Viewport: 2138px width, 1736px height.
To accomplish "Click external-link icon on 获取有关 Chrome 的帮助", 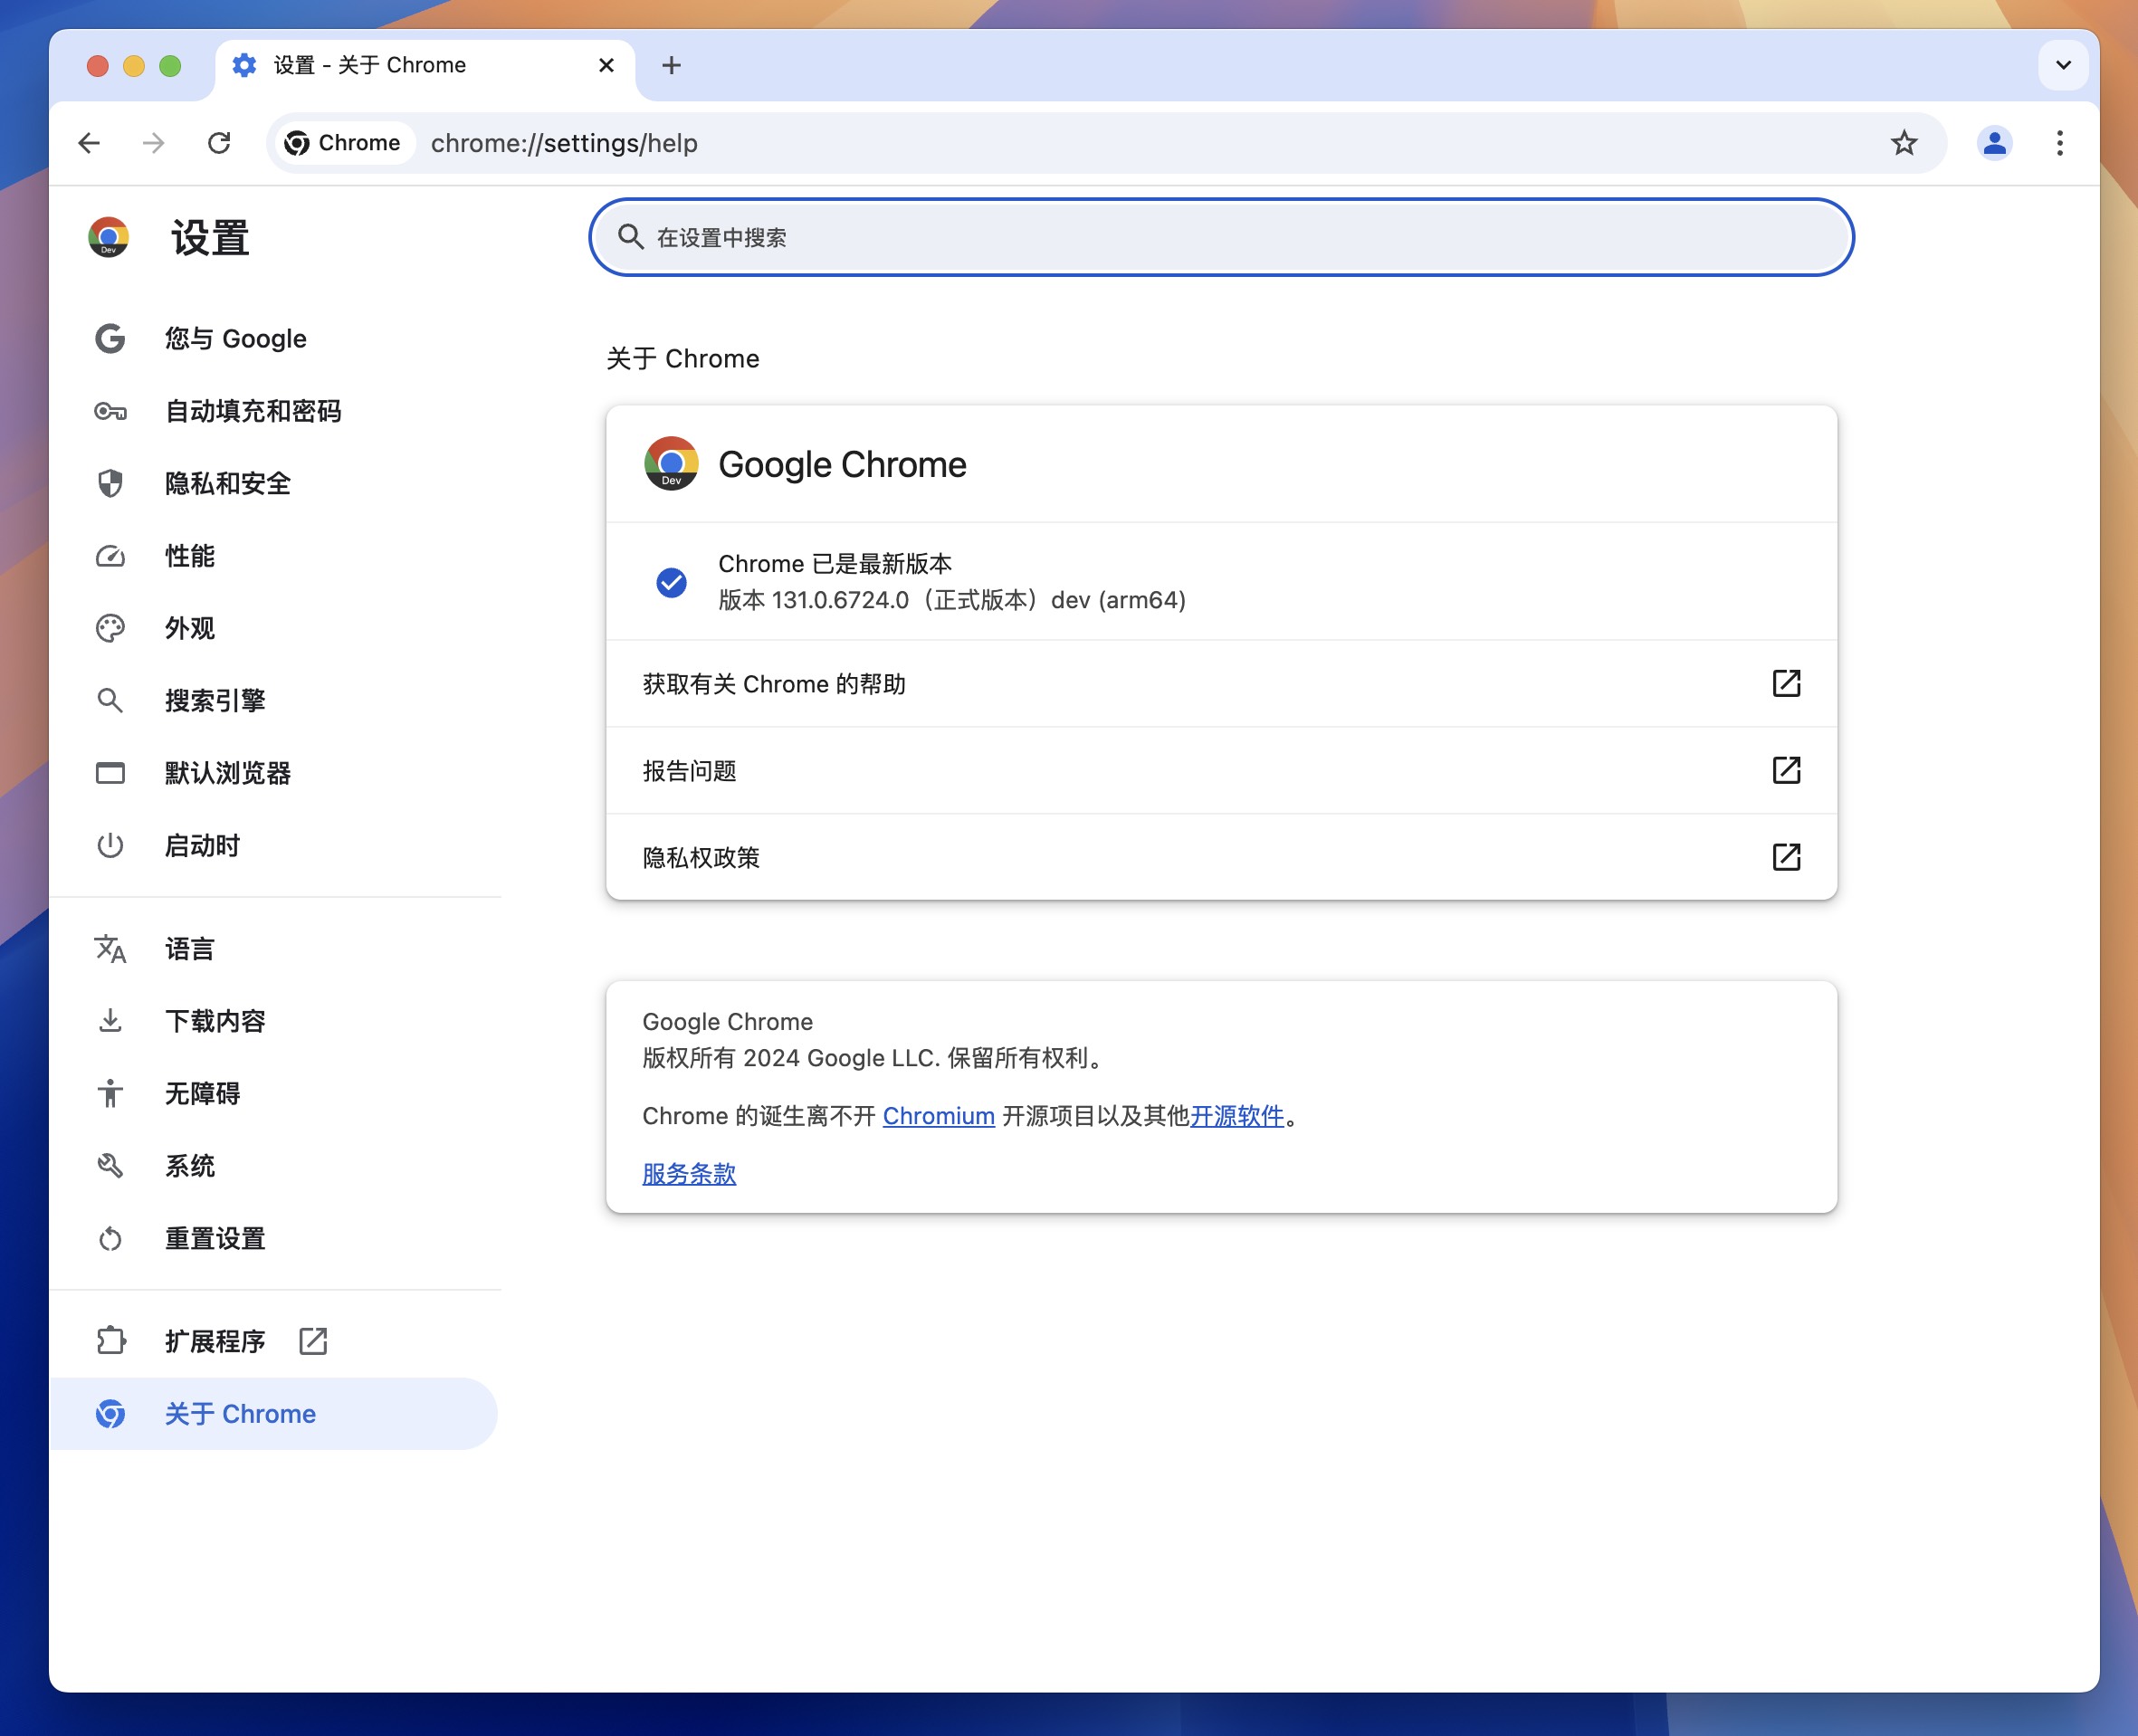I will click(1786, 684).
